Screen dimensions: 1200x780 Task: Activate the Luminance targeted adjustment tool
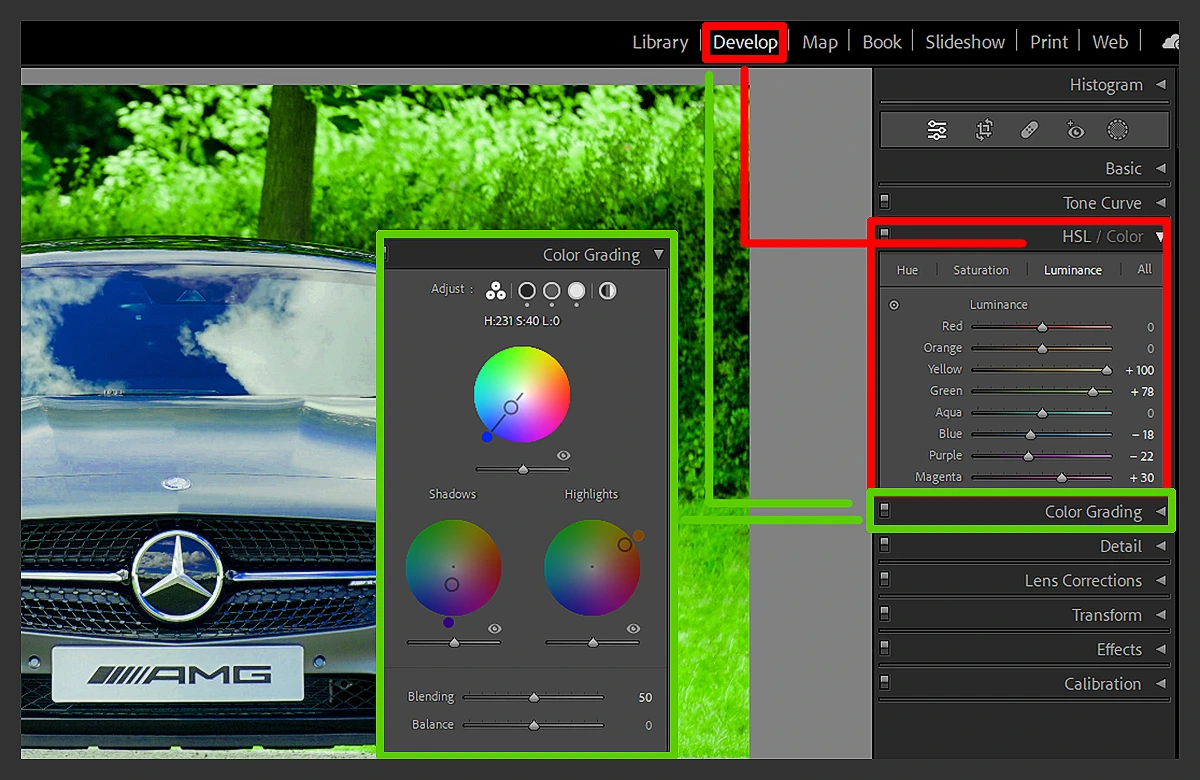[894, 305]
